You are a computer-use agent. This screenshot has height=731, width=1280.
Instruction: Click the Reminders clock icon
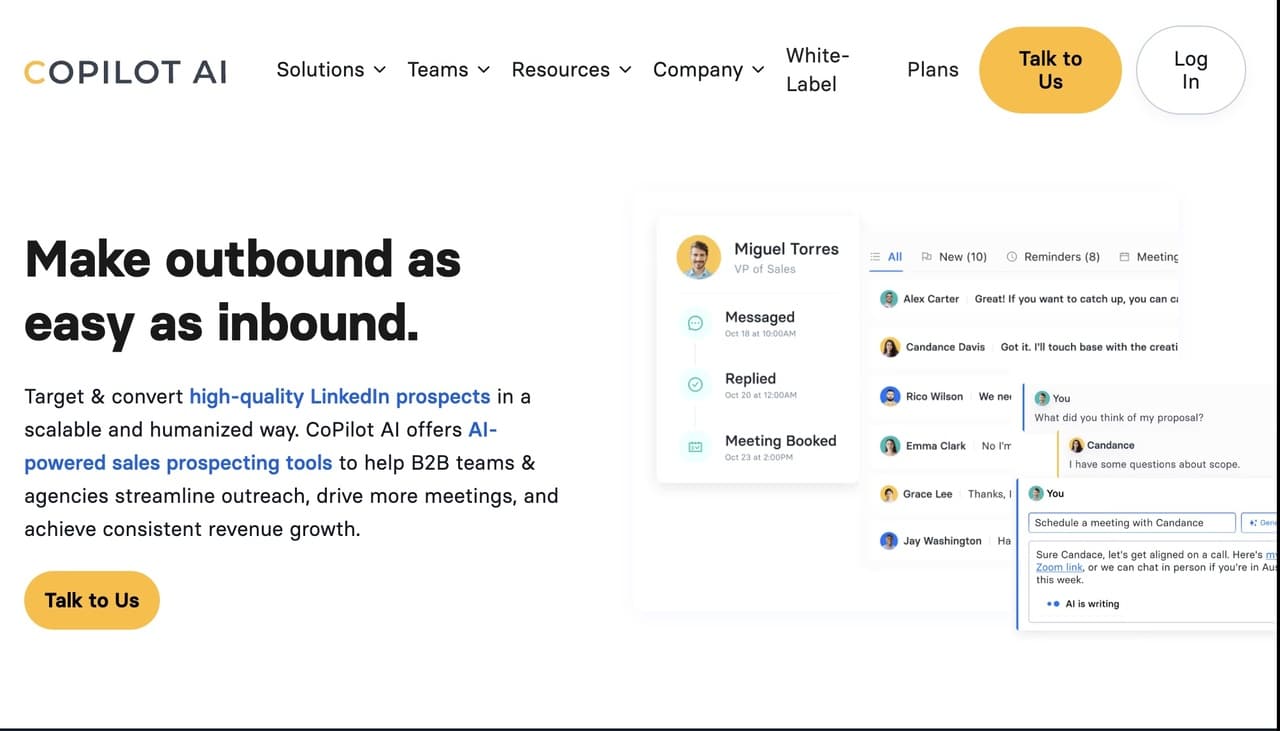tap(1011, 257)
